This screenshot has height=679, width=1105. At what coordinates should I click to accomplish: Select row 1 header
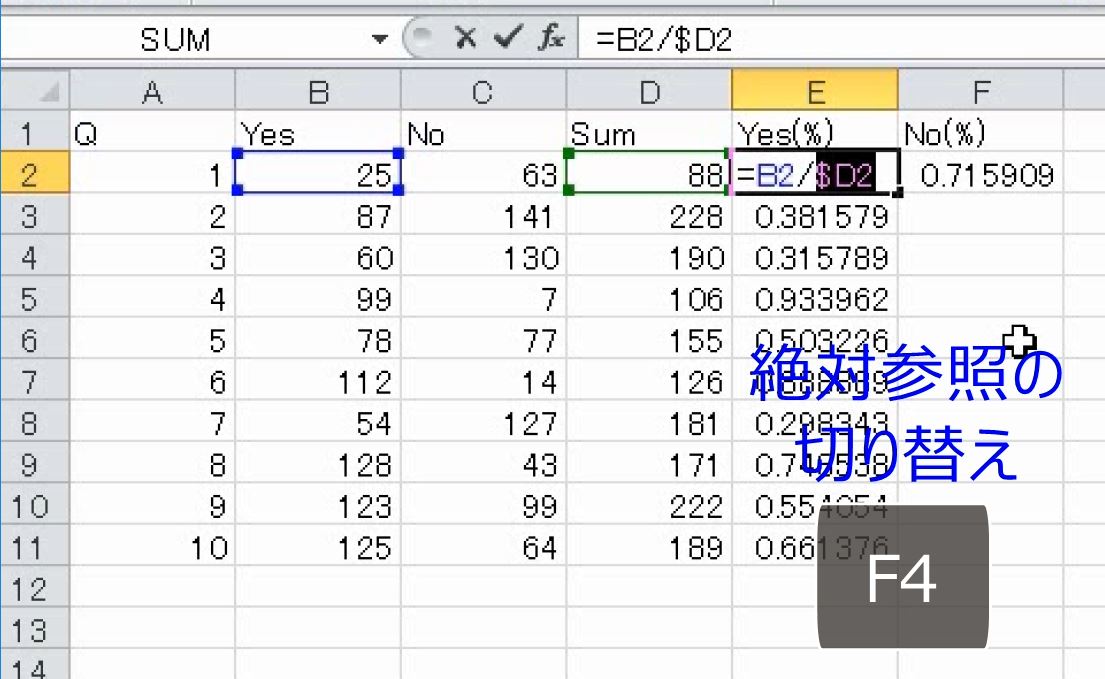[35, 131]
